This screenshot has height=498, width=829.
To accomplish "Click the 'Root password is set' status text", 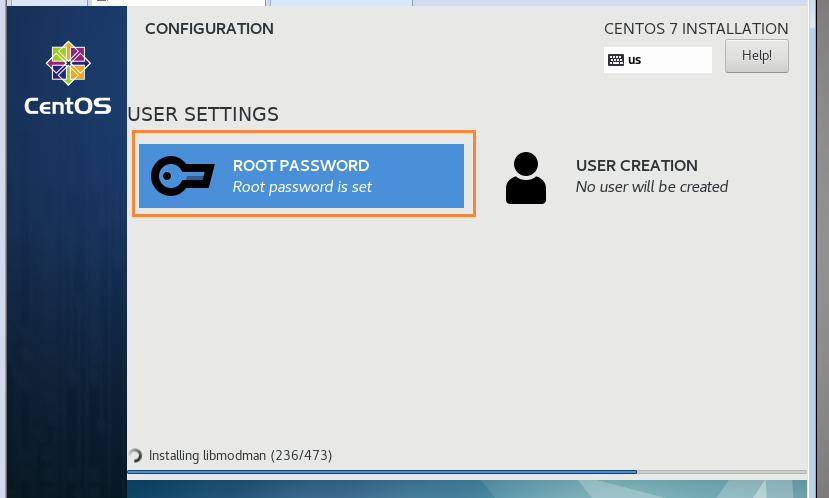I will (x=302, y=187).
